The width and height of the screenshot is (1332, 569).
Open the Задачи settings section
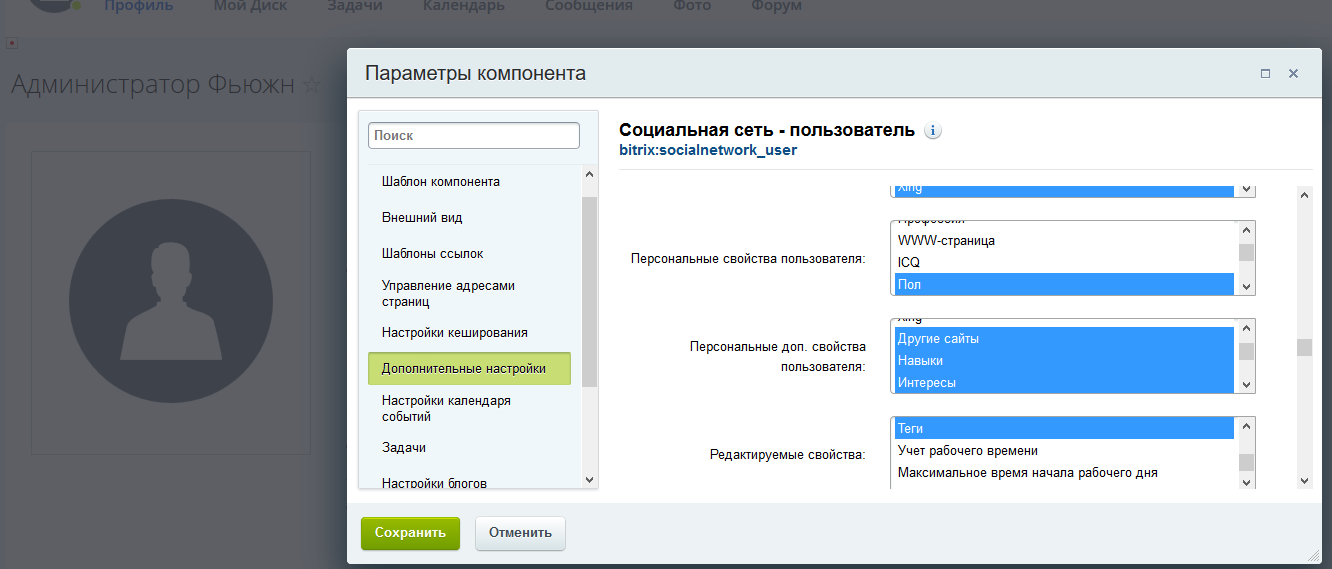click(x=404, y=448)
